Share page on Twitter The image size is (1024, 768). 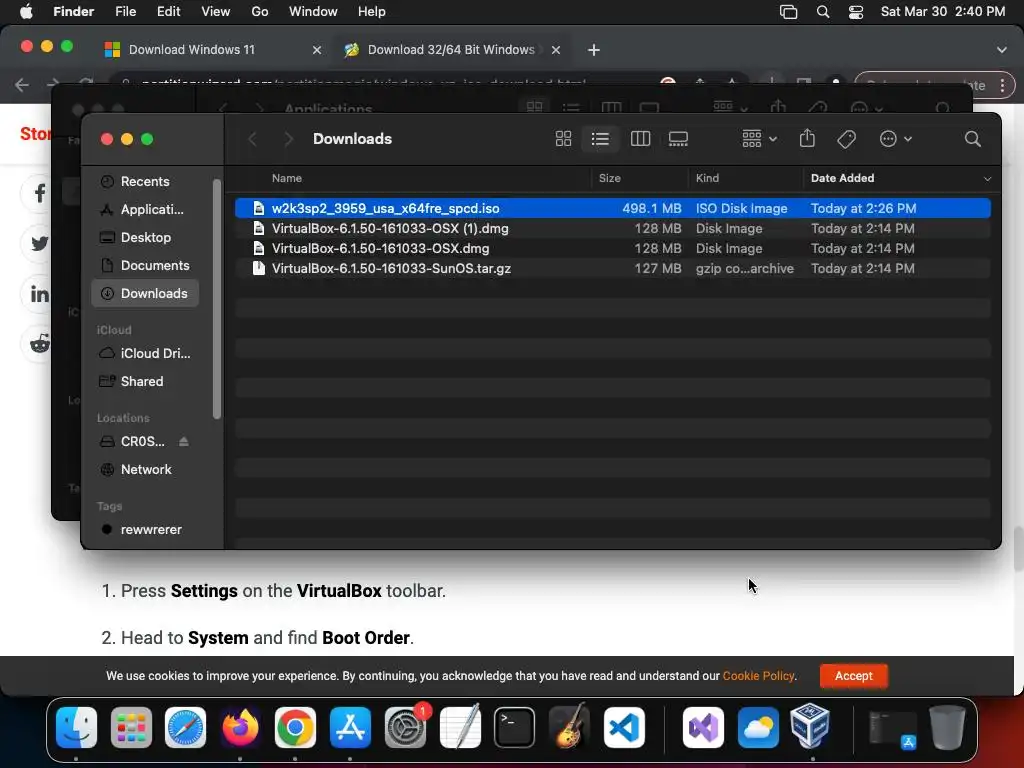click(39, 244)
